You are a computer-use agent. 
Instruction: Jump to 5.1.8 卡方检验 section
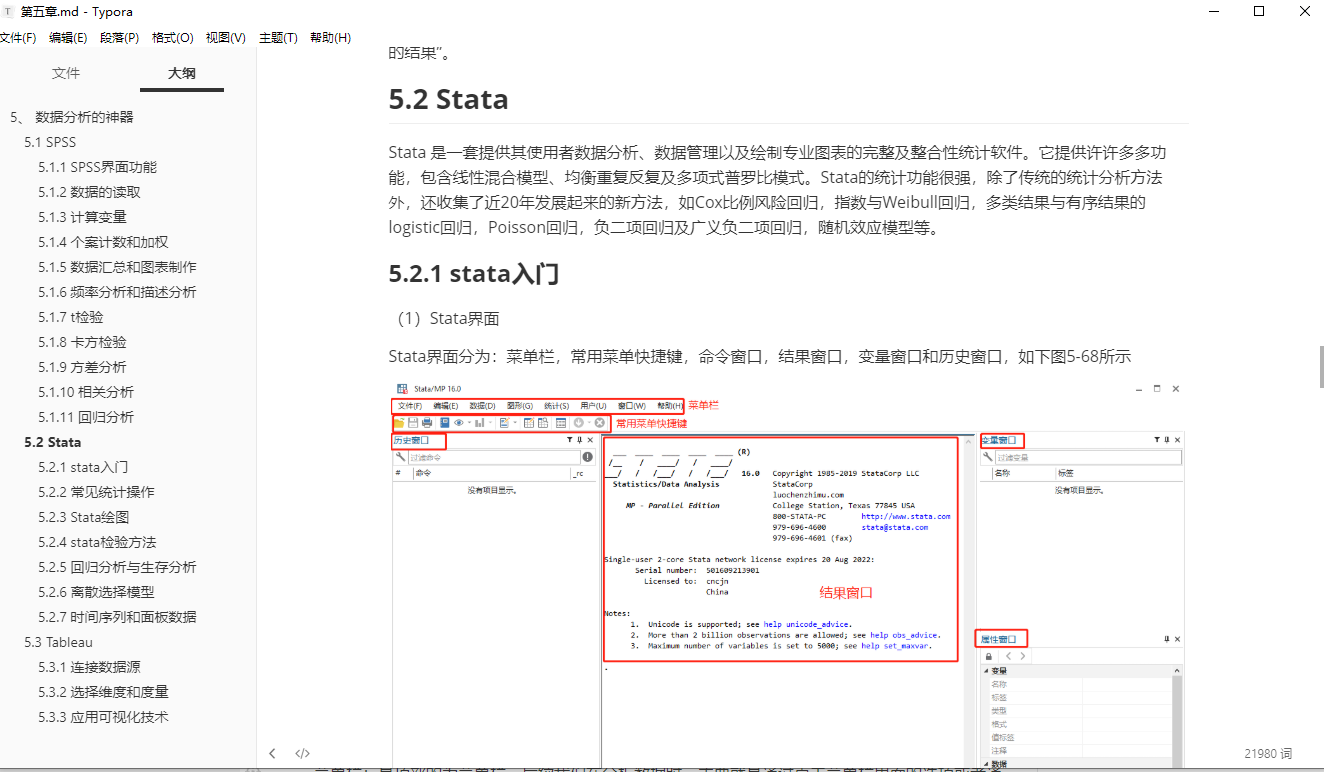tap(83, 342)
